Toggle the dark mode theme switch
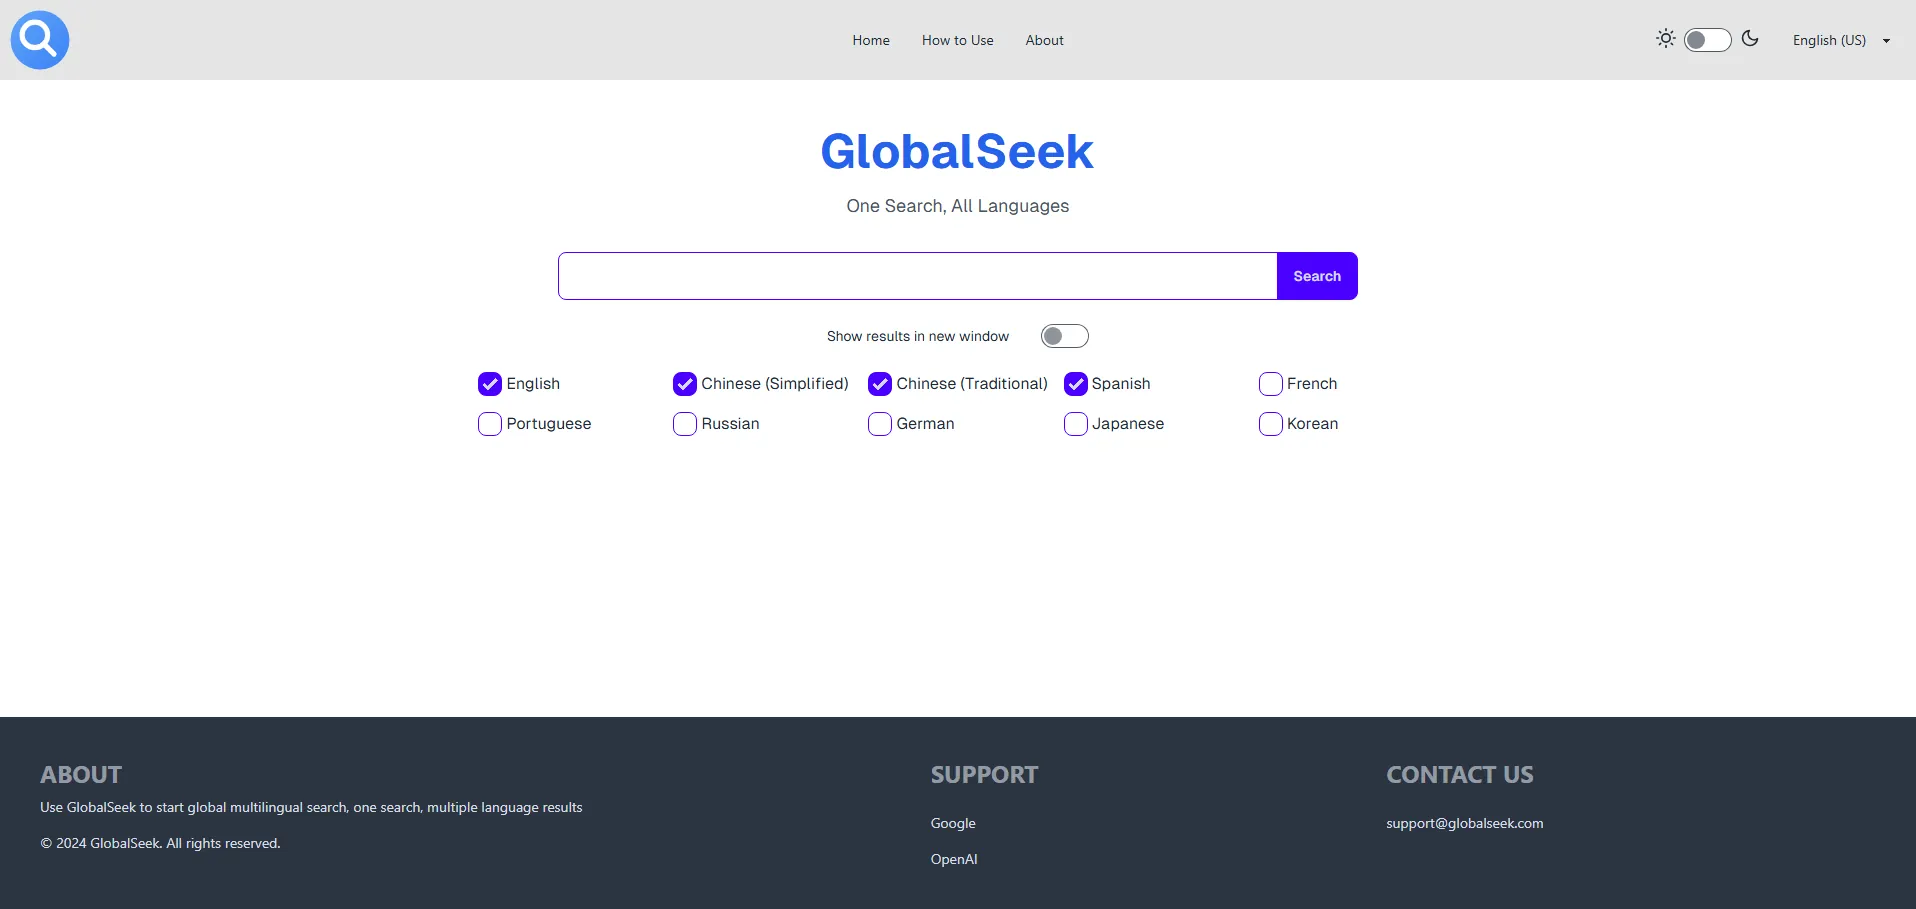 point(1707,40)
